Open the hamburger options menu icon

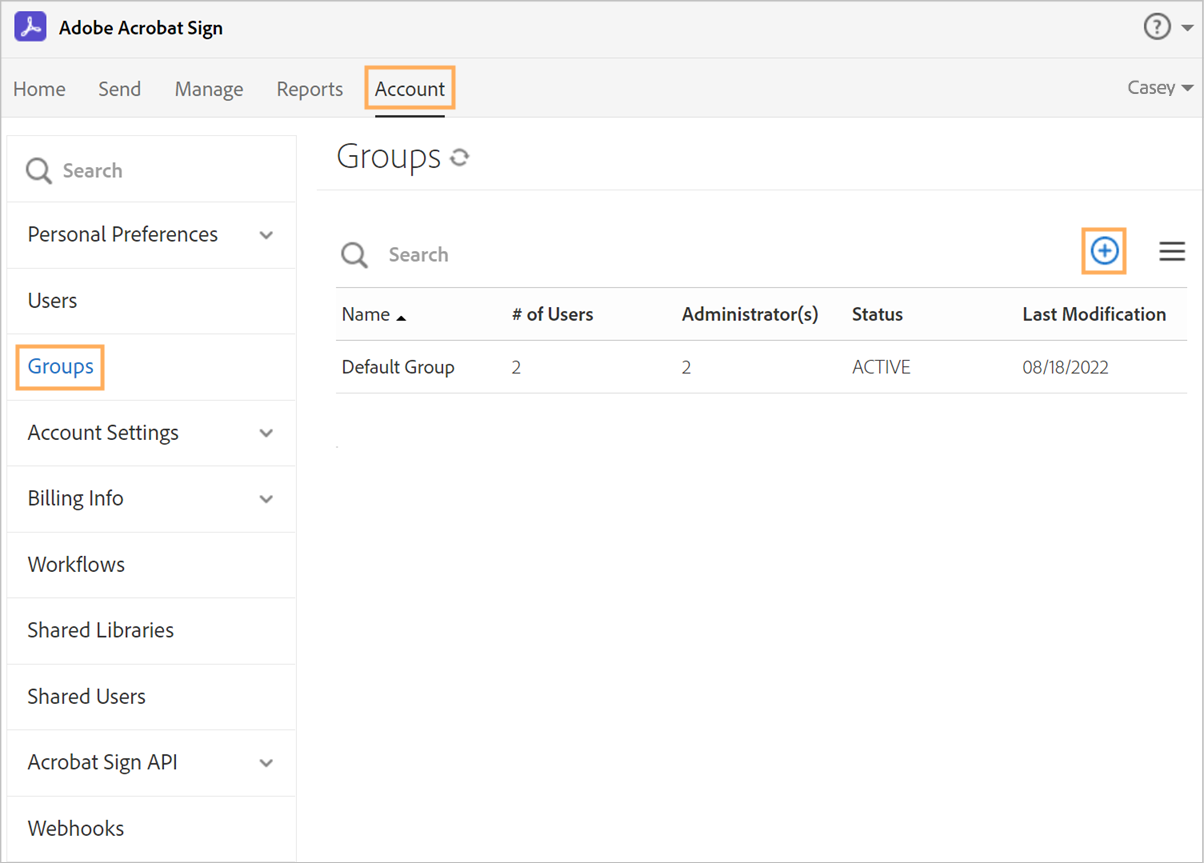pos(1172,251)
